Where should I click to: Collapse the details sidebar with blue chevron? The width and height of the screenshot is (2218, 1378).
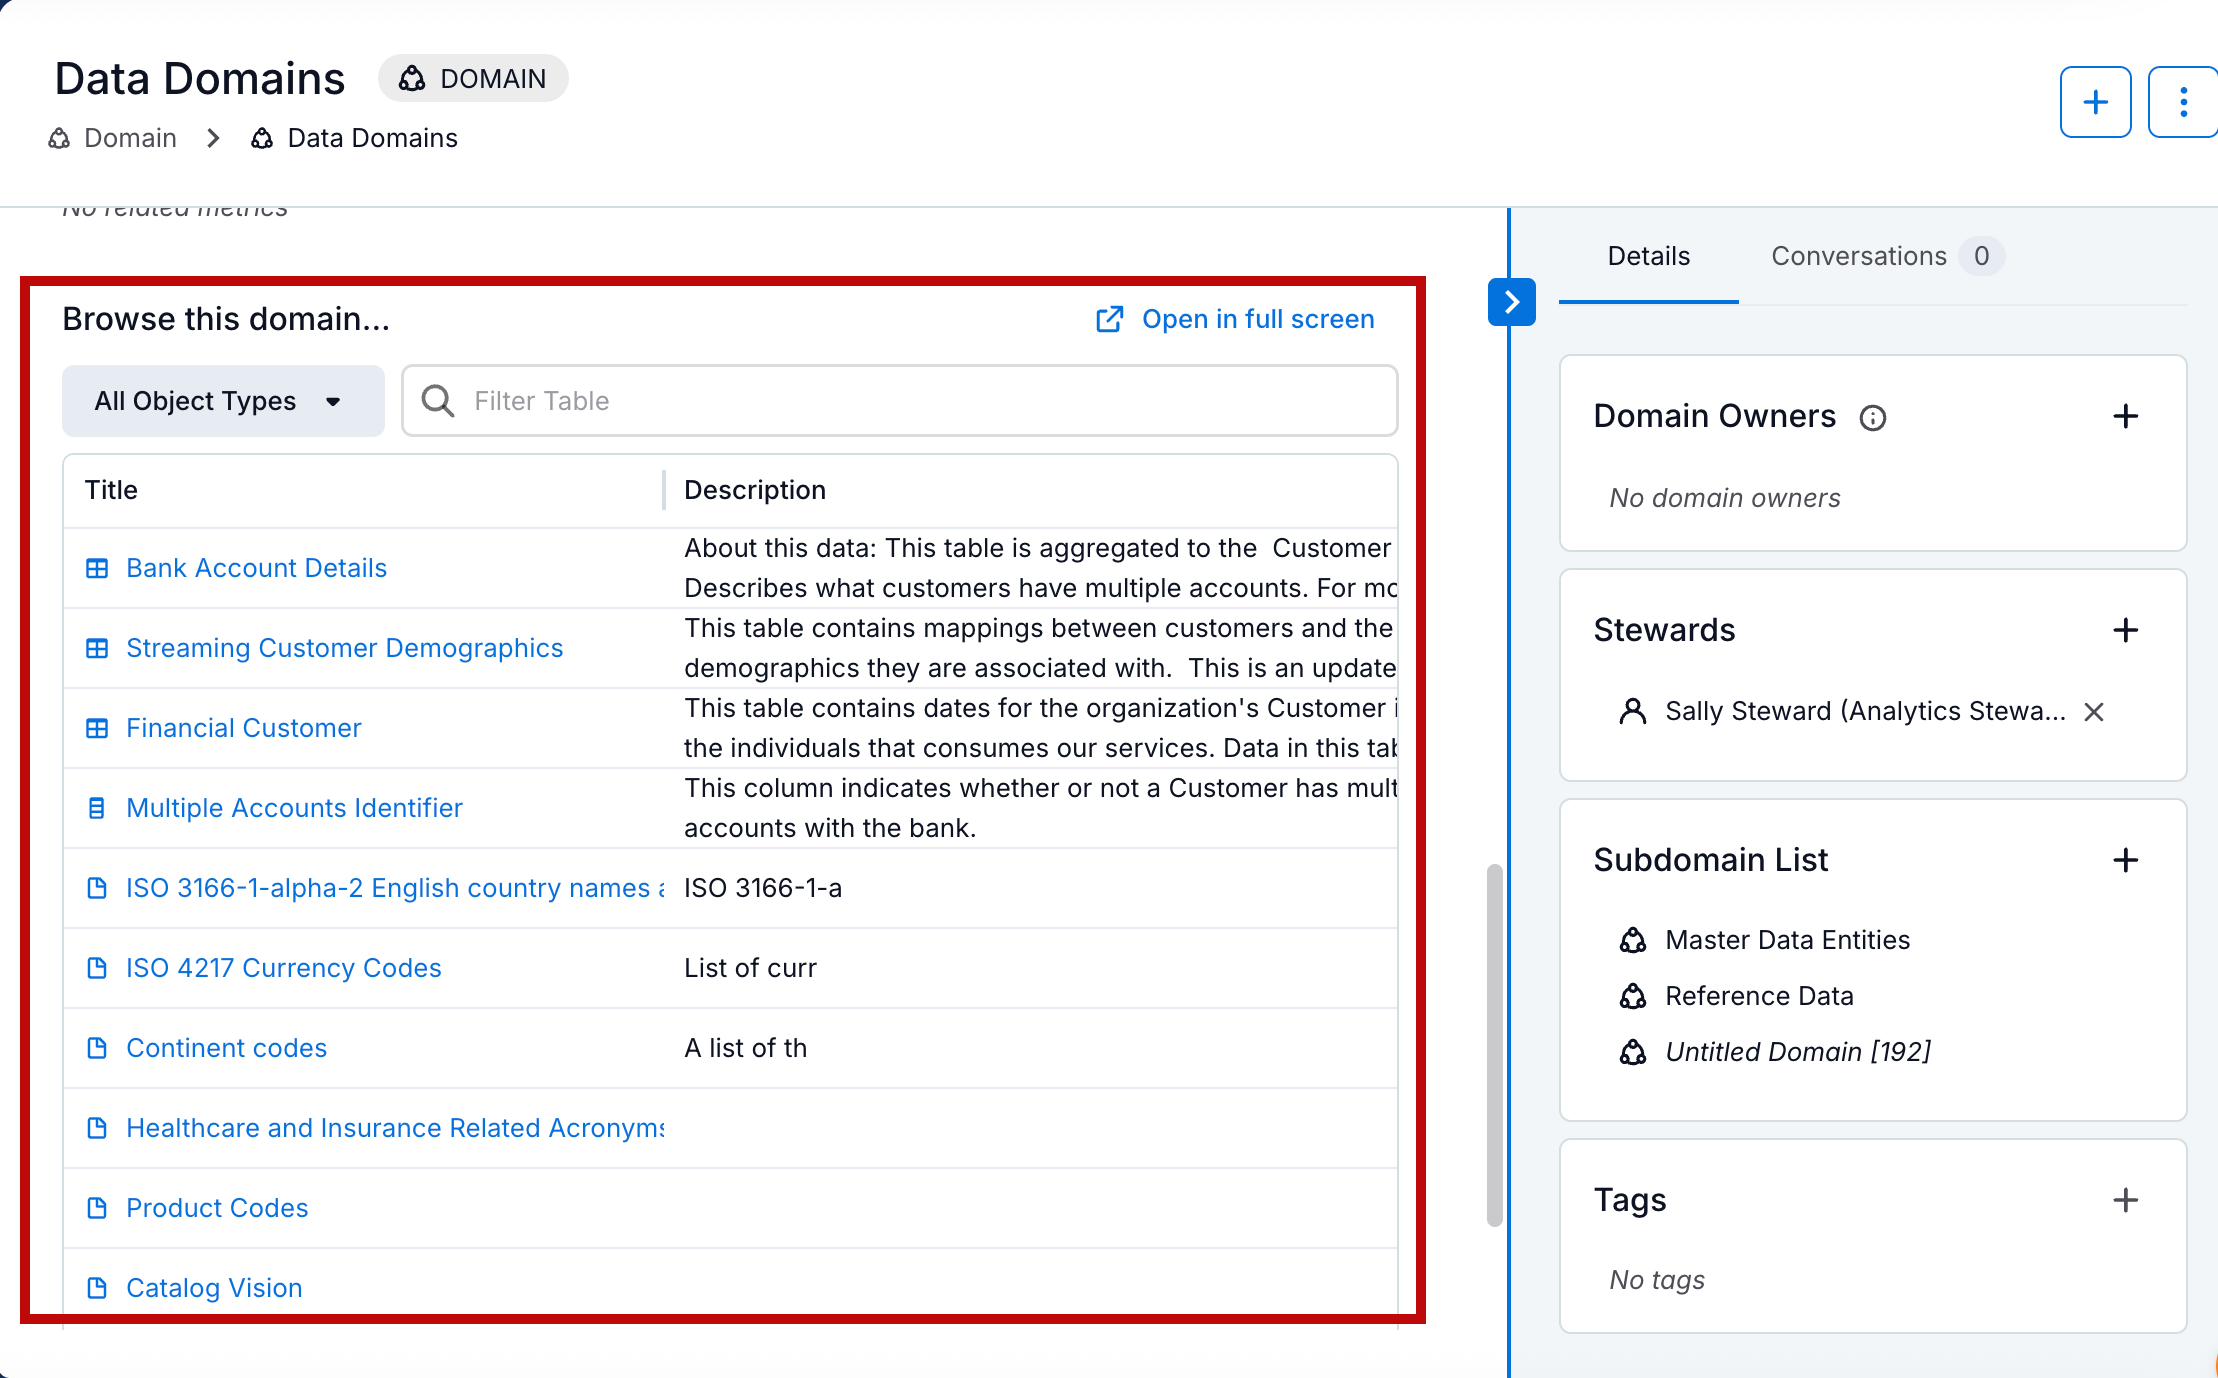click(1511, 302)
